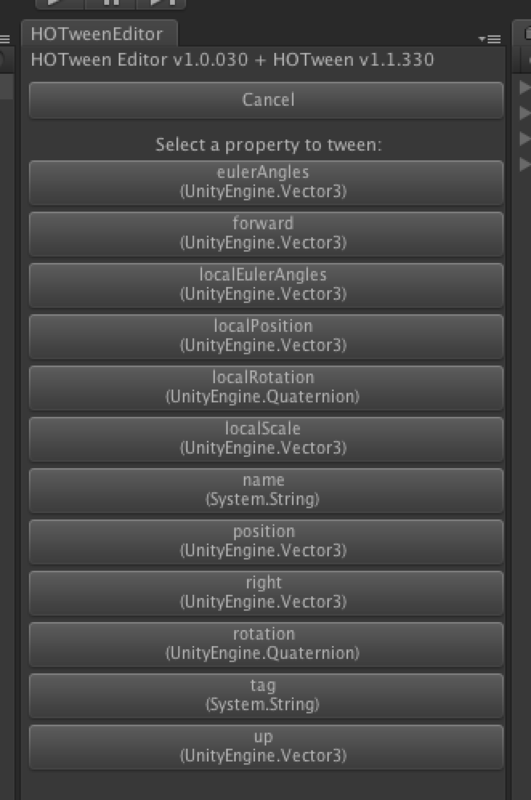Click the Cancel button
The image size is (531, 800).
click(266, 100)
